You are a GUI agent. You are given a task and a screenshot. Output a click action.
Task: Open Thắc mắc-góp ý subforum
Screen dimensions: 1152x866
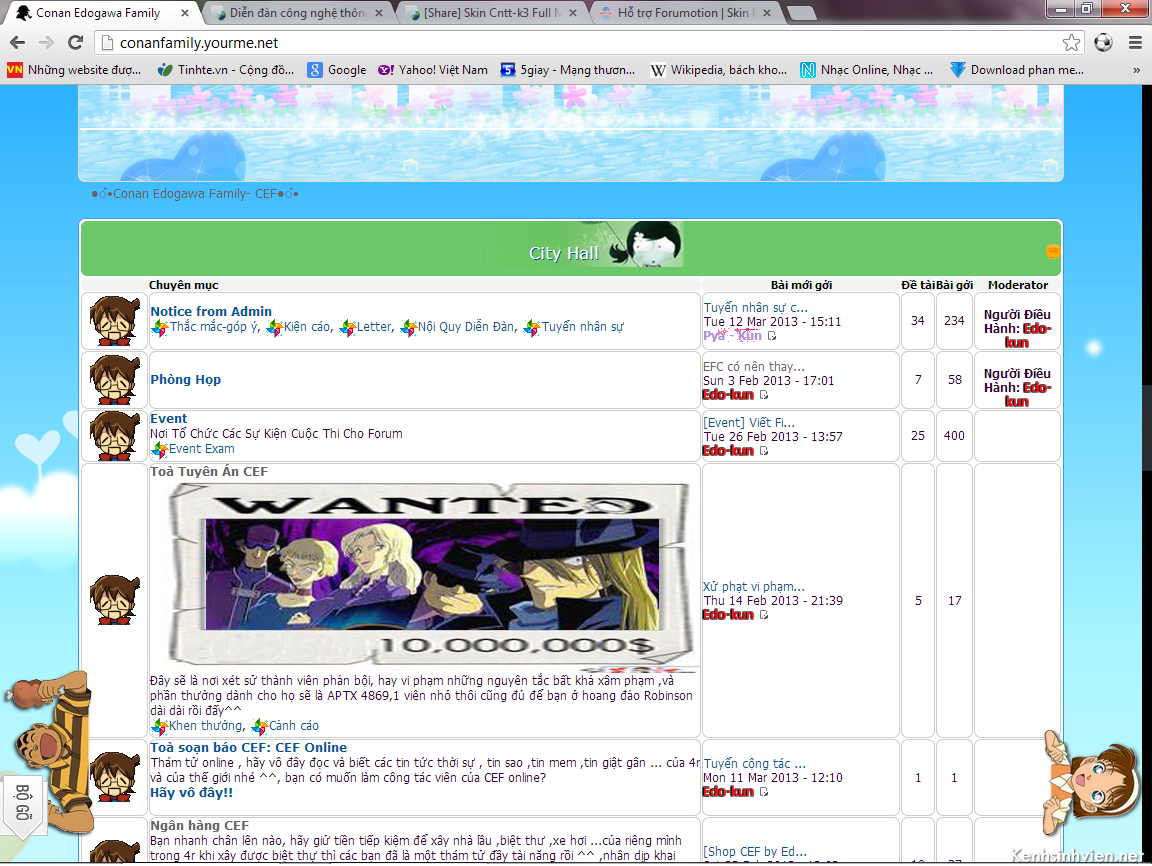click(215, 327)
